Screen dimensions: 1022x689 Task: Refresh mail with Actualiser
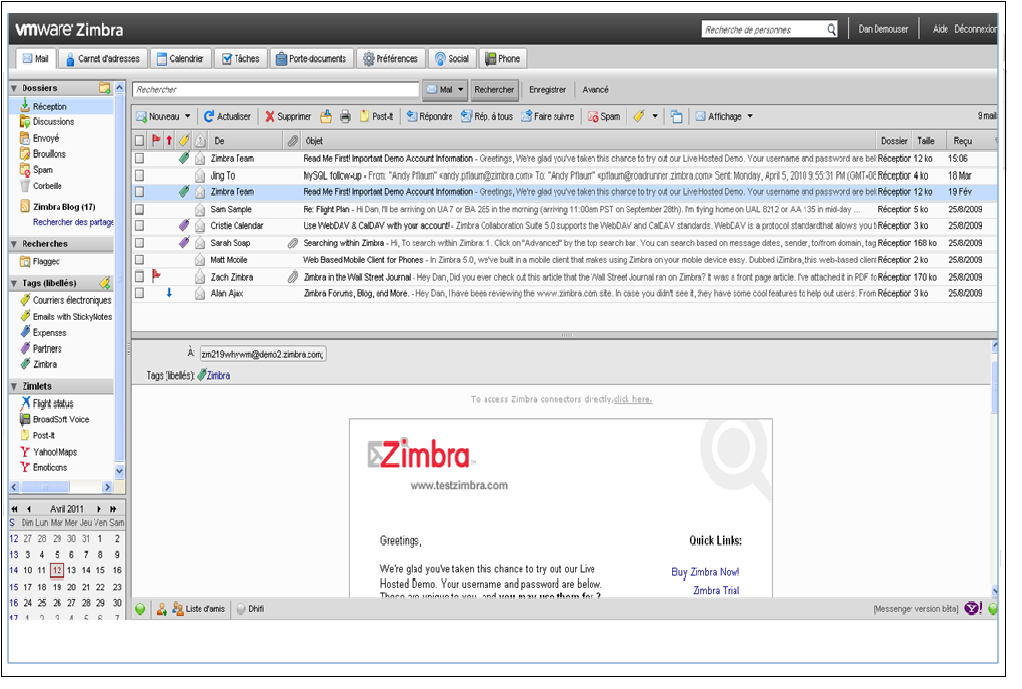click(227, 117)
